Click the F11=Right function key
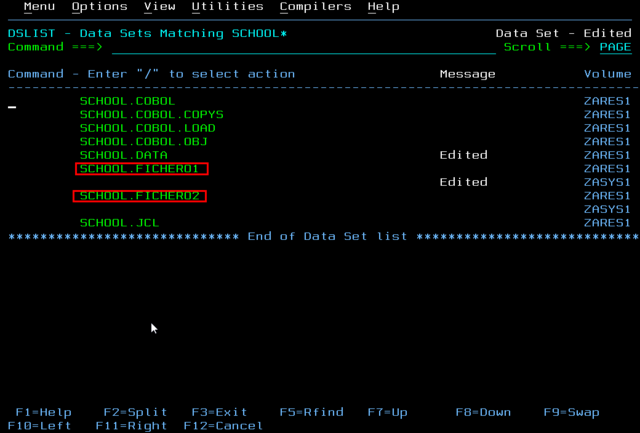 click(131, 426)
